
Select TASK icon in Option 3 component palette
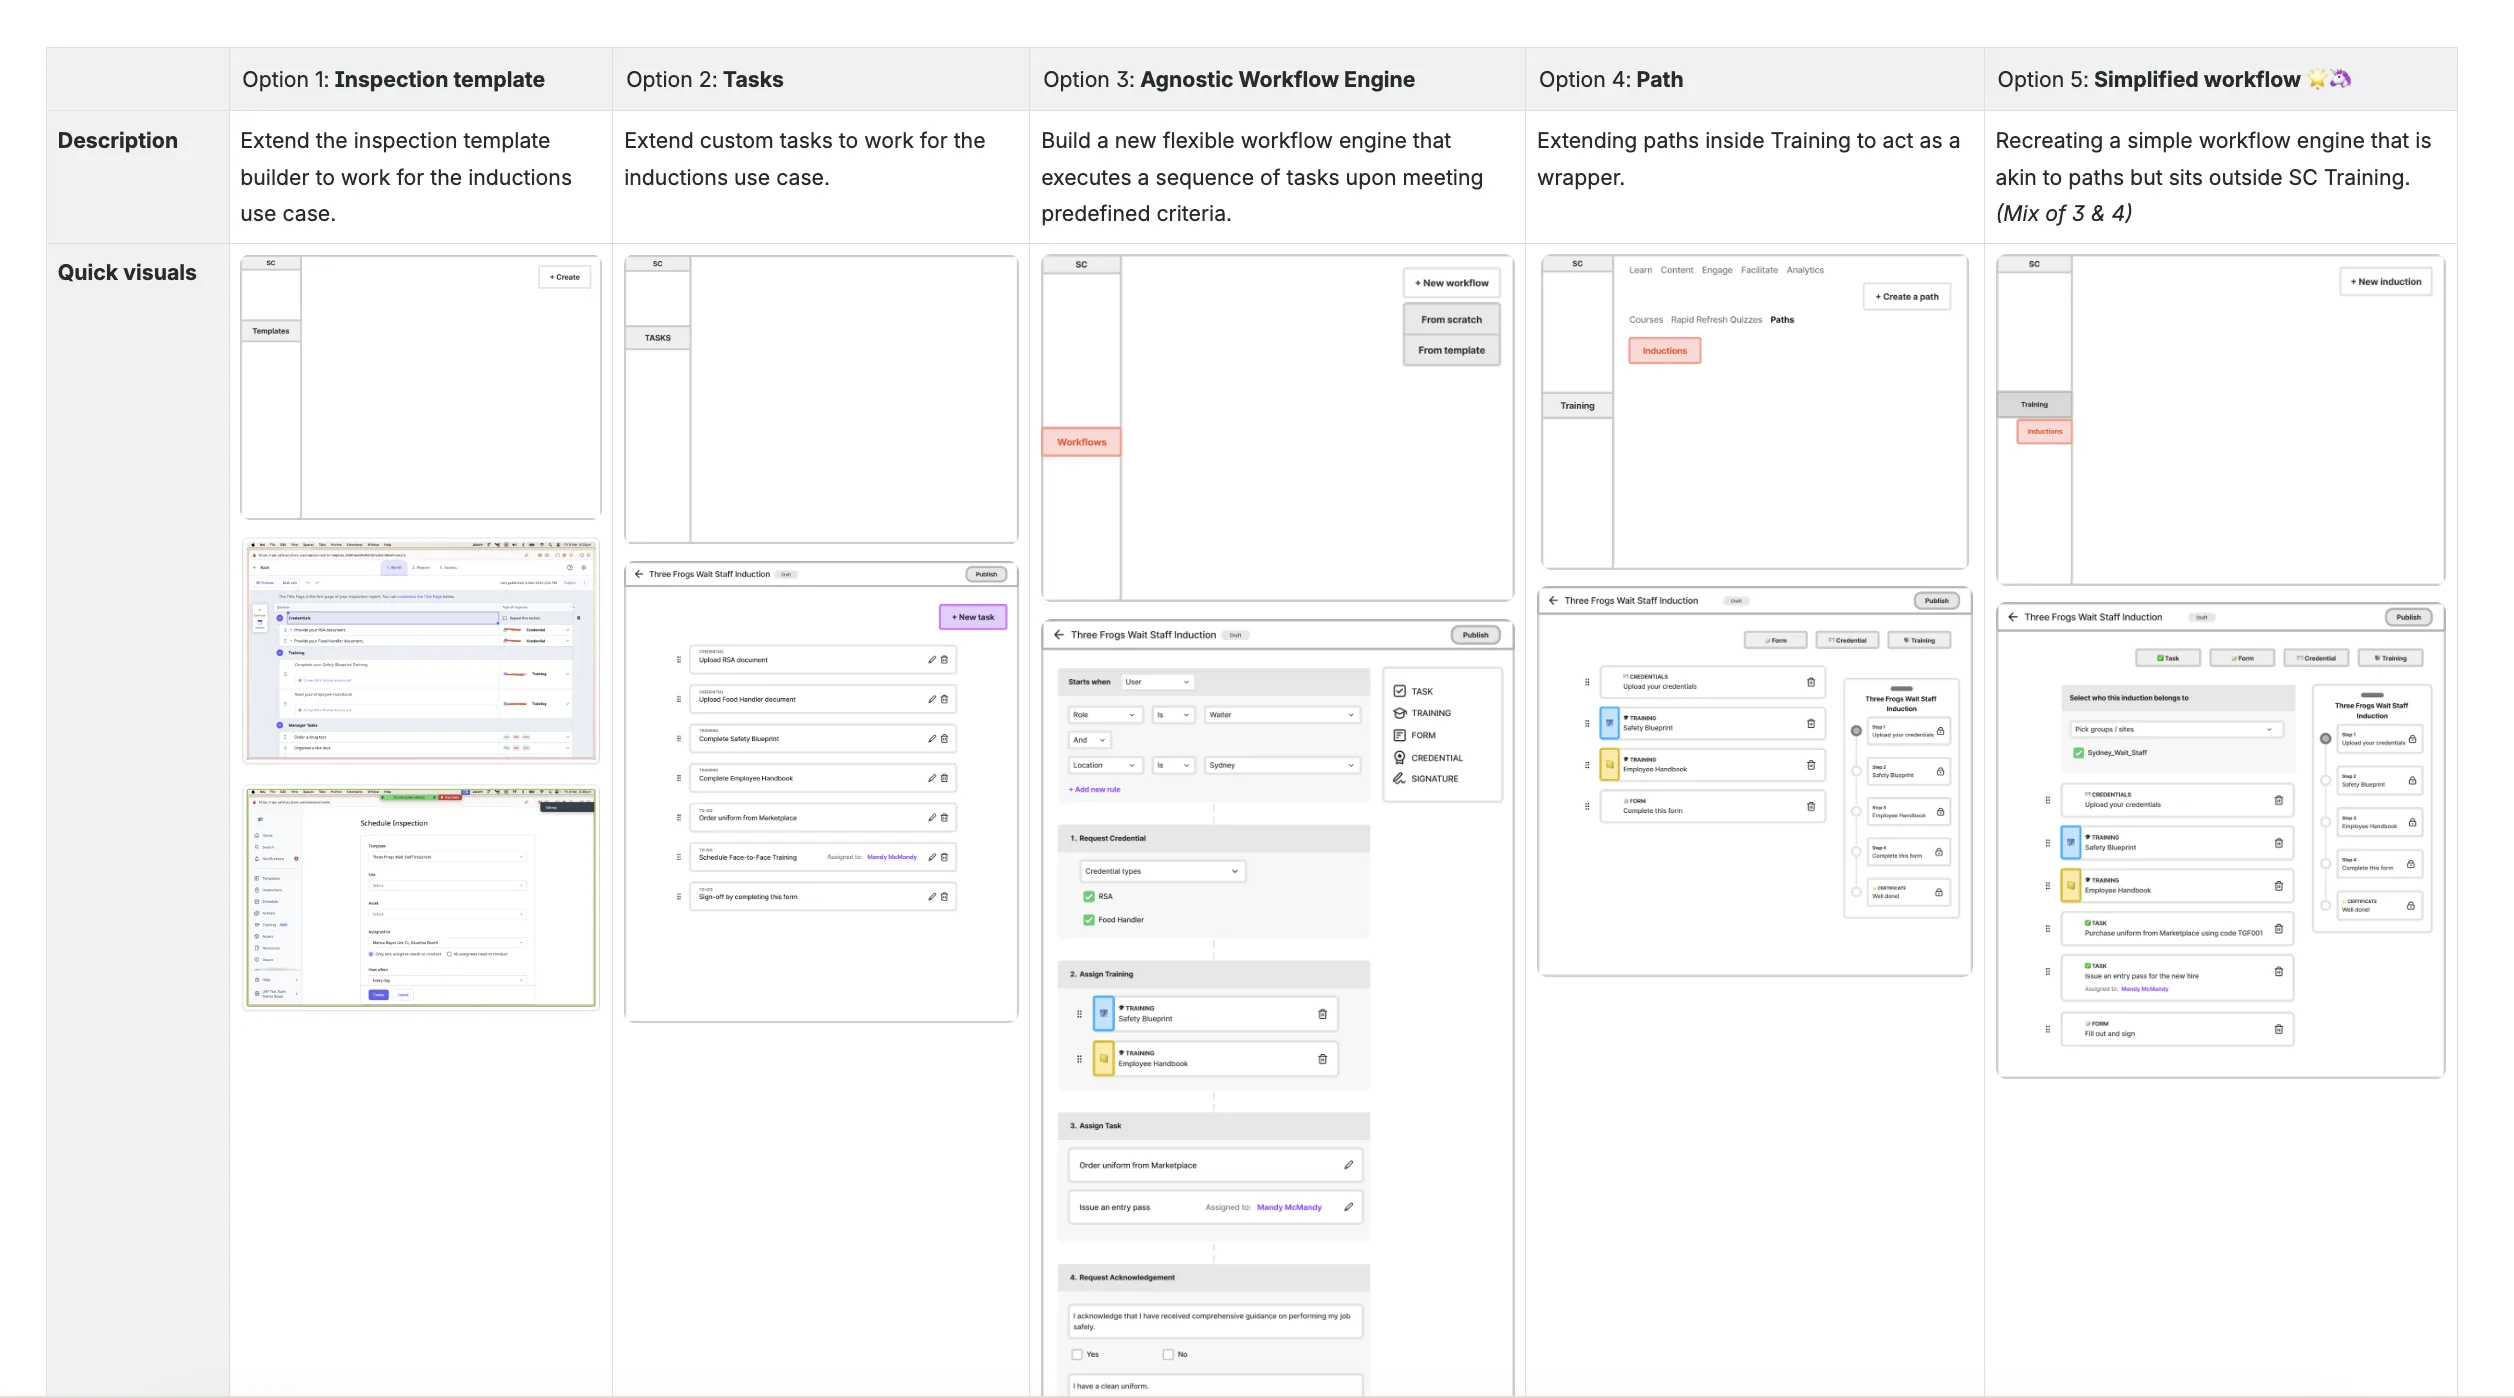pyautogui.click(x=1400, y=692)
